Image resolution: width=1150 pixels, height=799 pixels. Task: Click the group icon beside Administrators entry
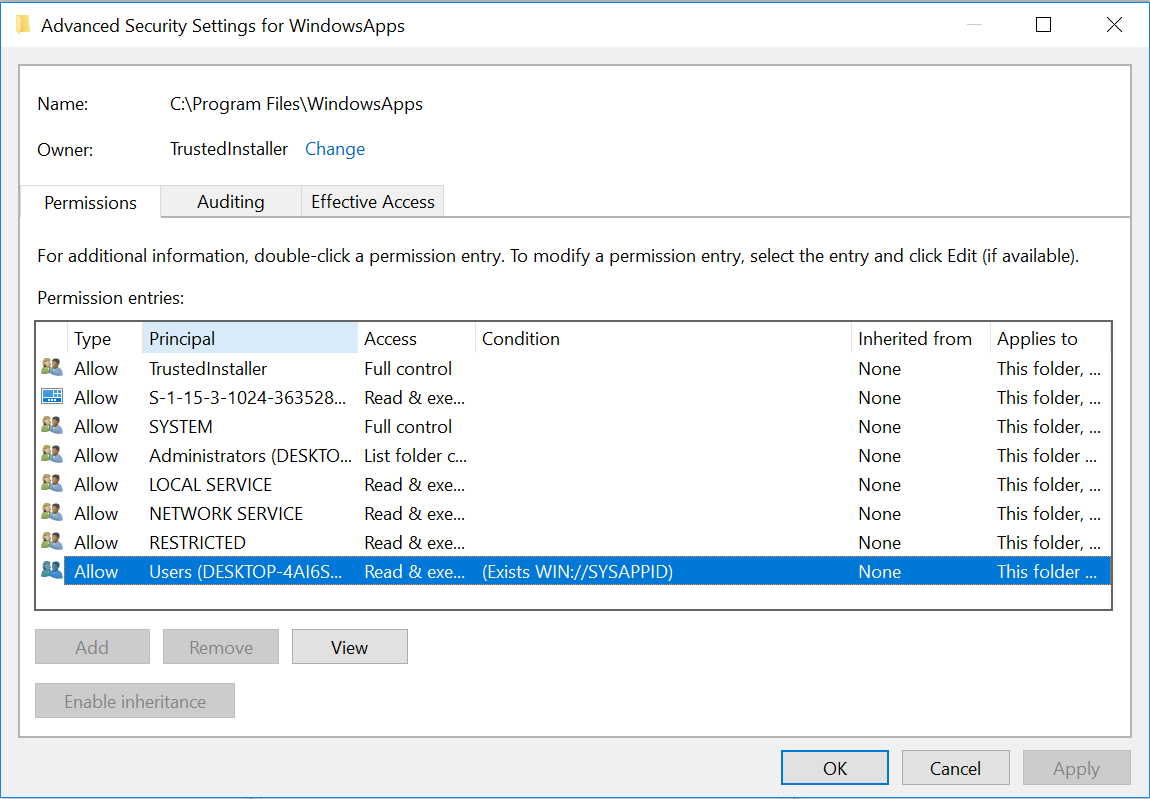pos(51,455)
